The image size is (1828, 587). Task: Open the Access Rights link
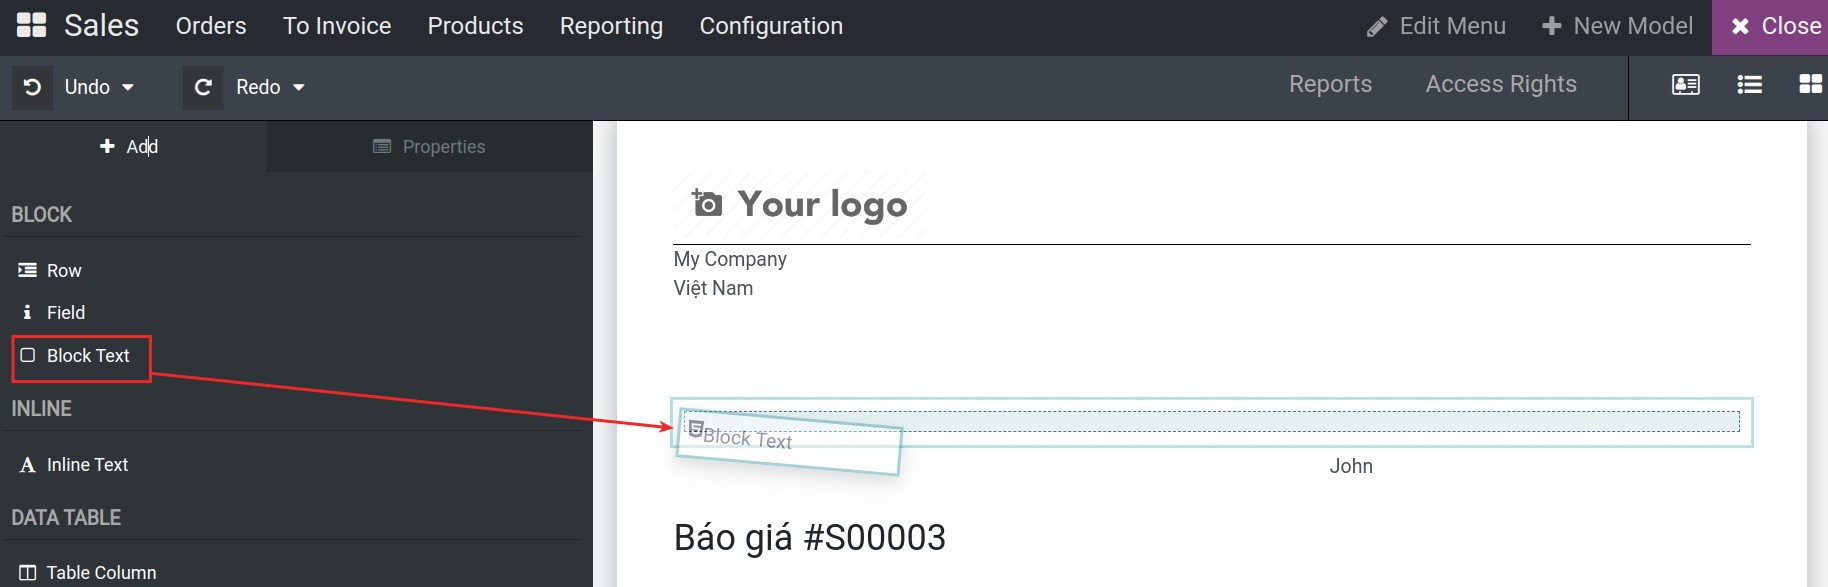point(1501,84)
